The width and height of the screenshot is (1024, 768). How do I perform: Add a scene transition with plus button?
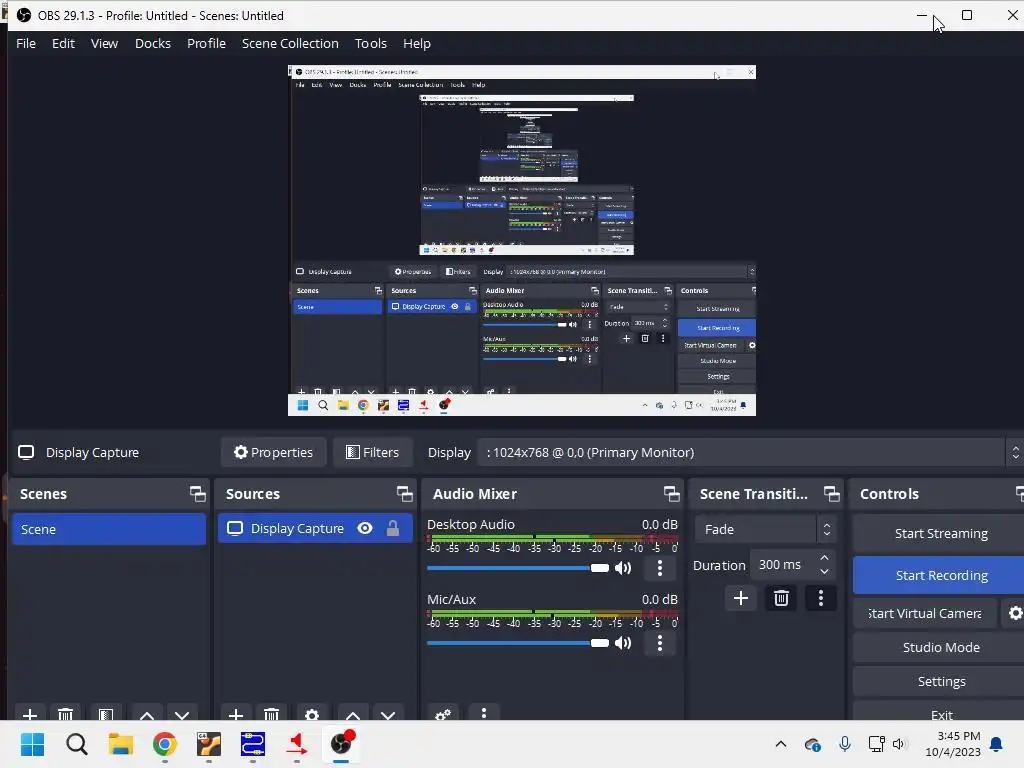pos(741,598)
